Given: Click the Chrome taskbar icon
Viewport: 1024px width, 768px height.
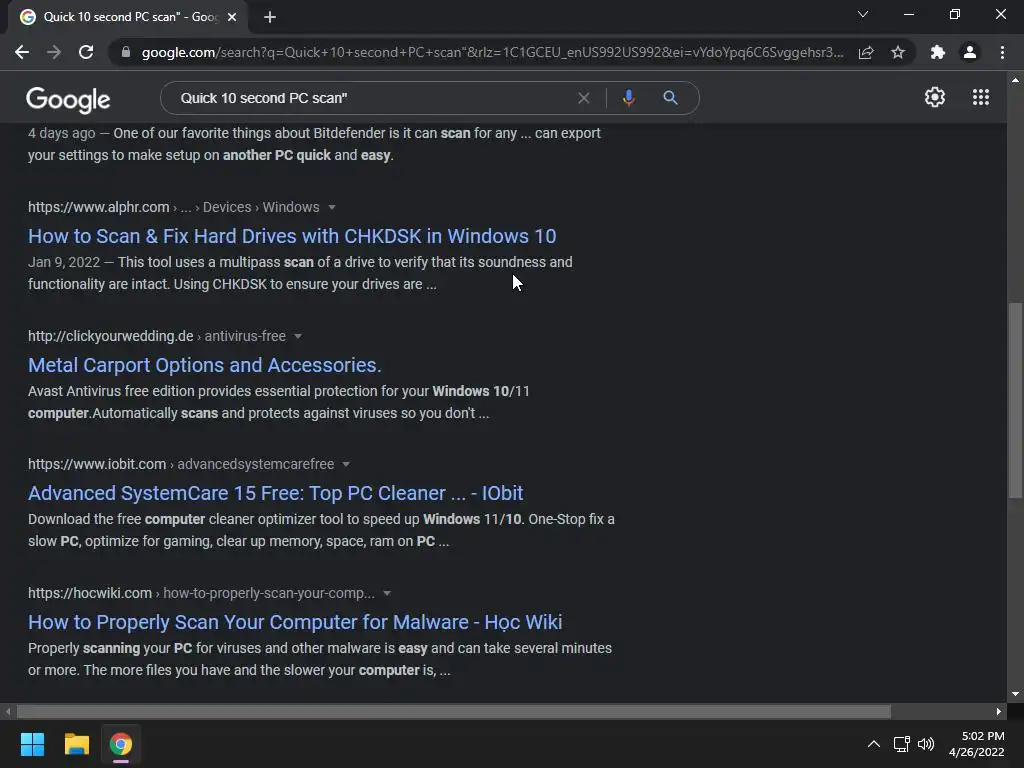Looking at the screenshot, I should point(121,744).
